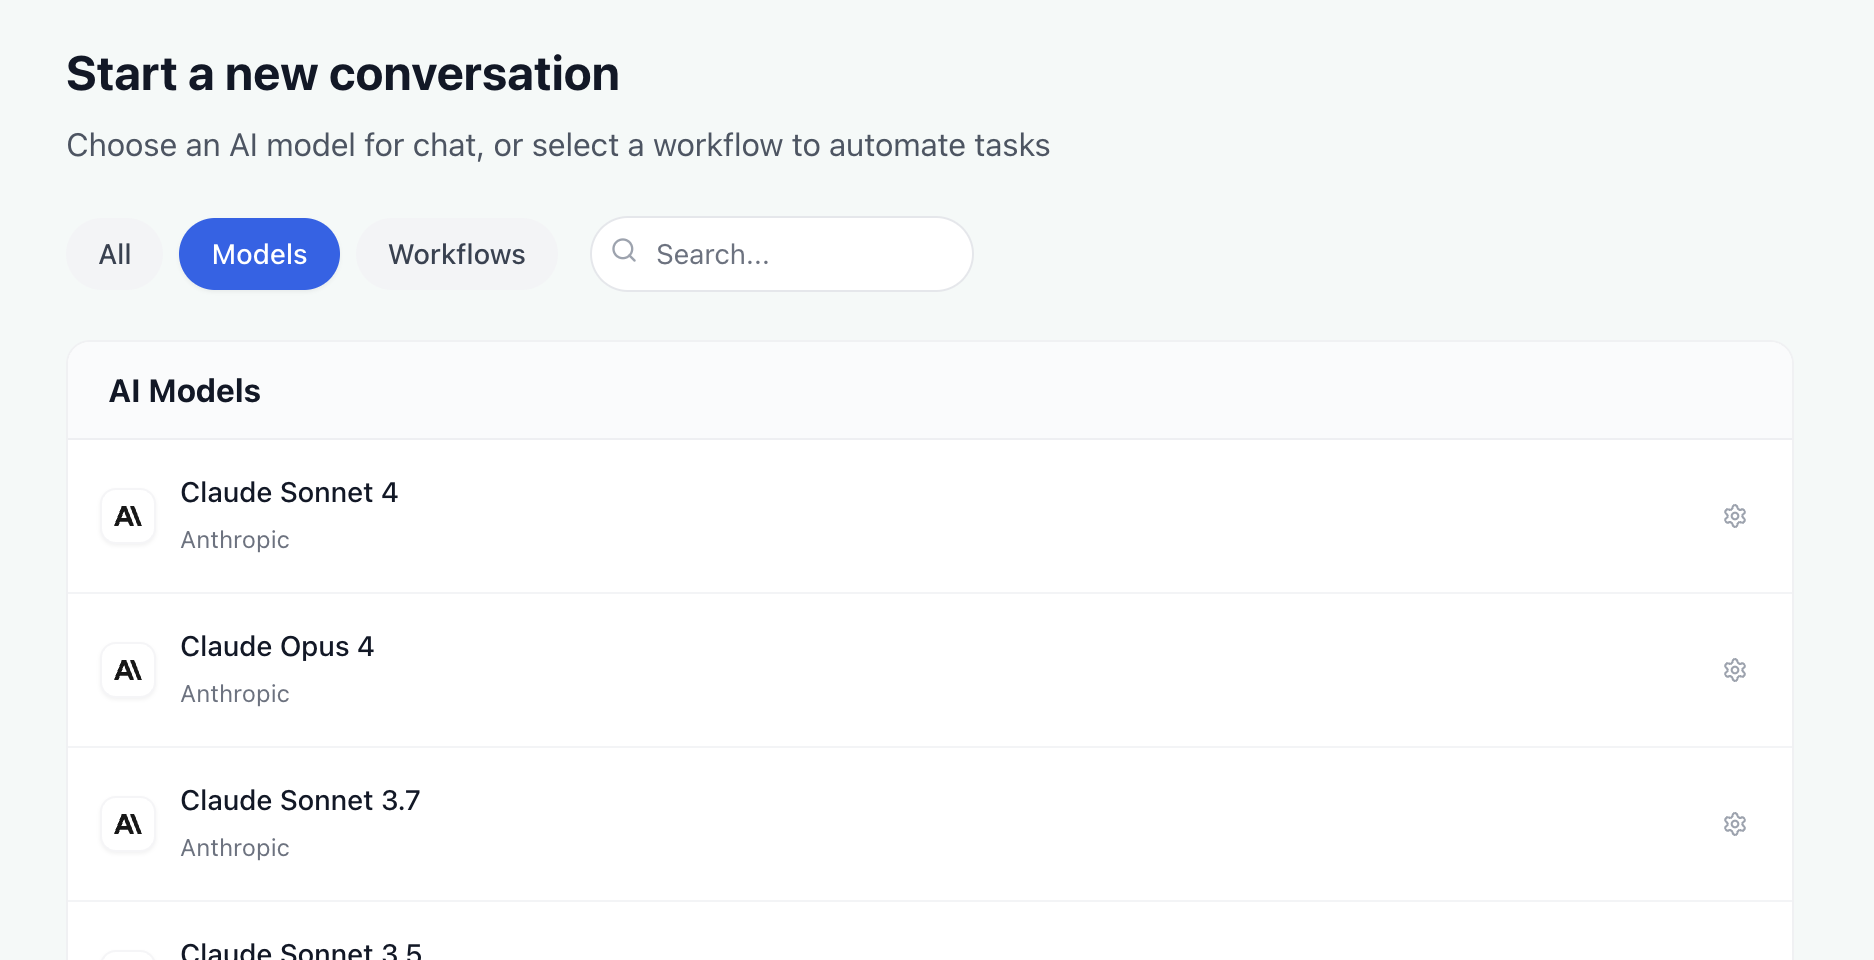Toggle the Models filter pill

click(x=259, y=253)
